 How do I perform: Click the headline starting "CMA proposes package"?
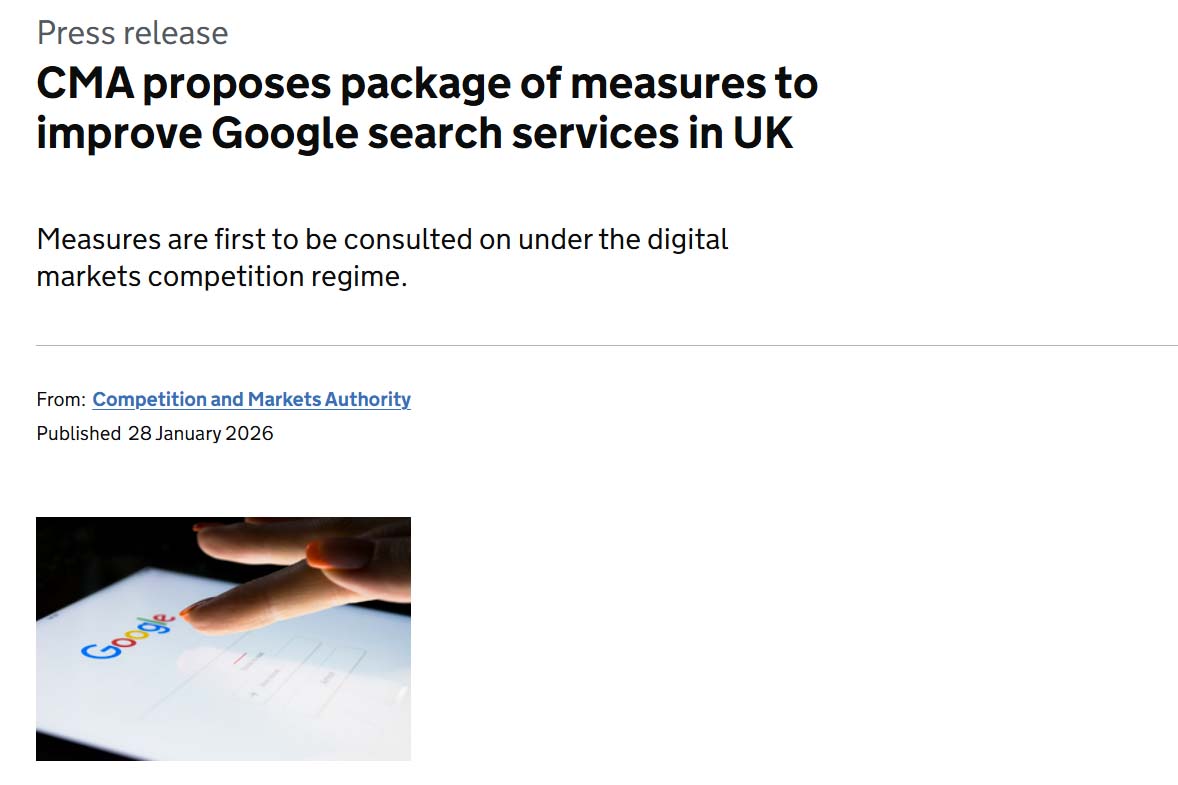427,84
